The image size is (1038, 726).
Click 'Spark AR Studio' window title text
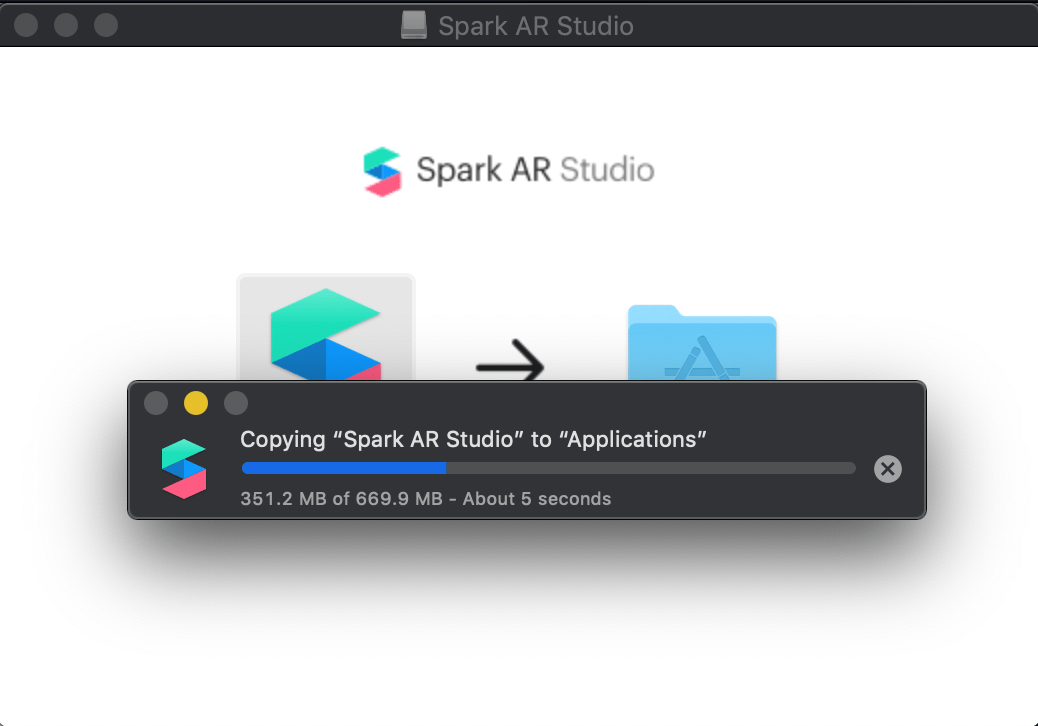(535, 25)
